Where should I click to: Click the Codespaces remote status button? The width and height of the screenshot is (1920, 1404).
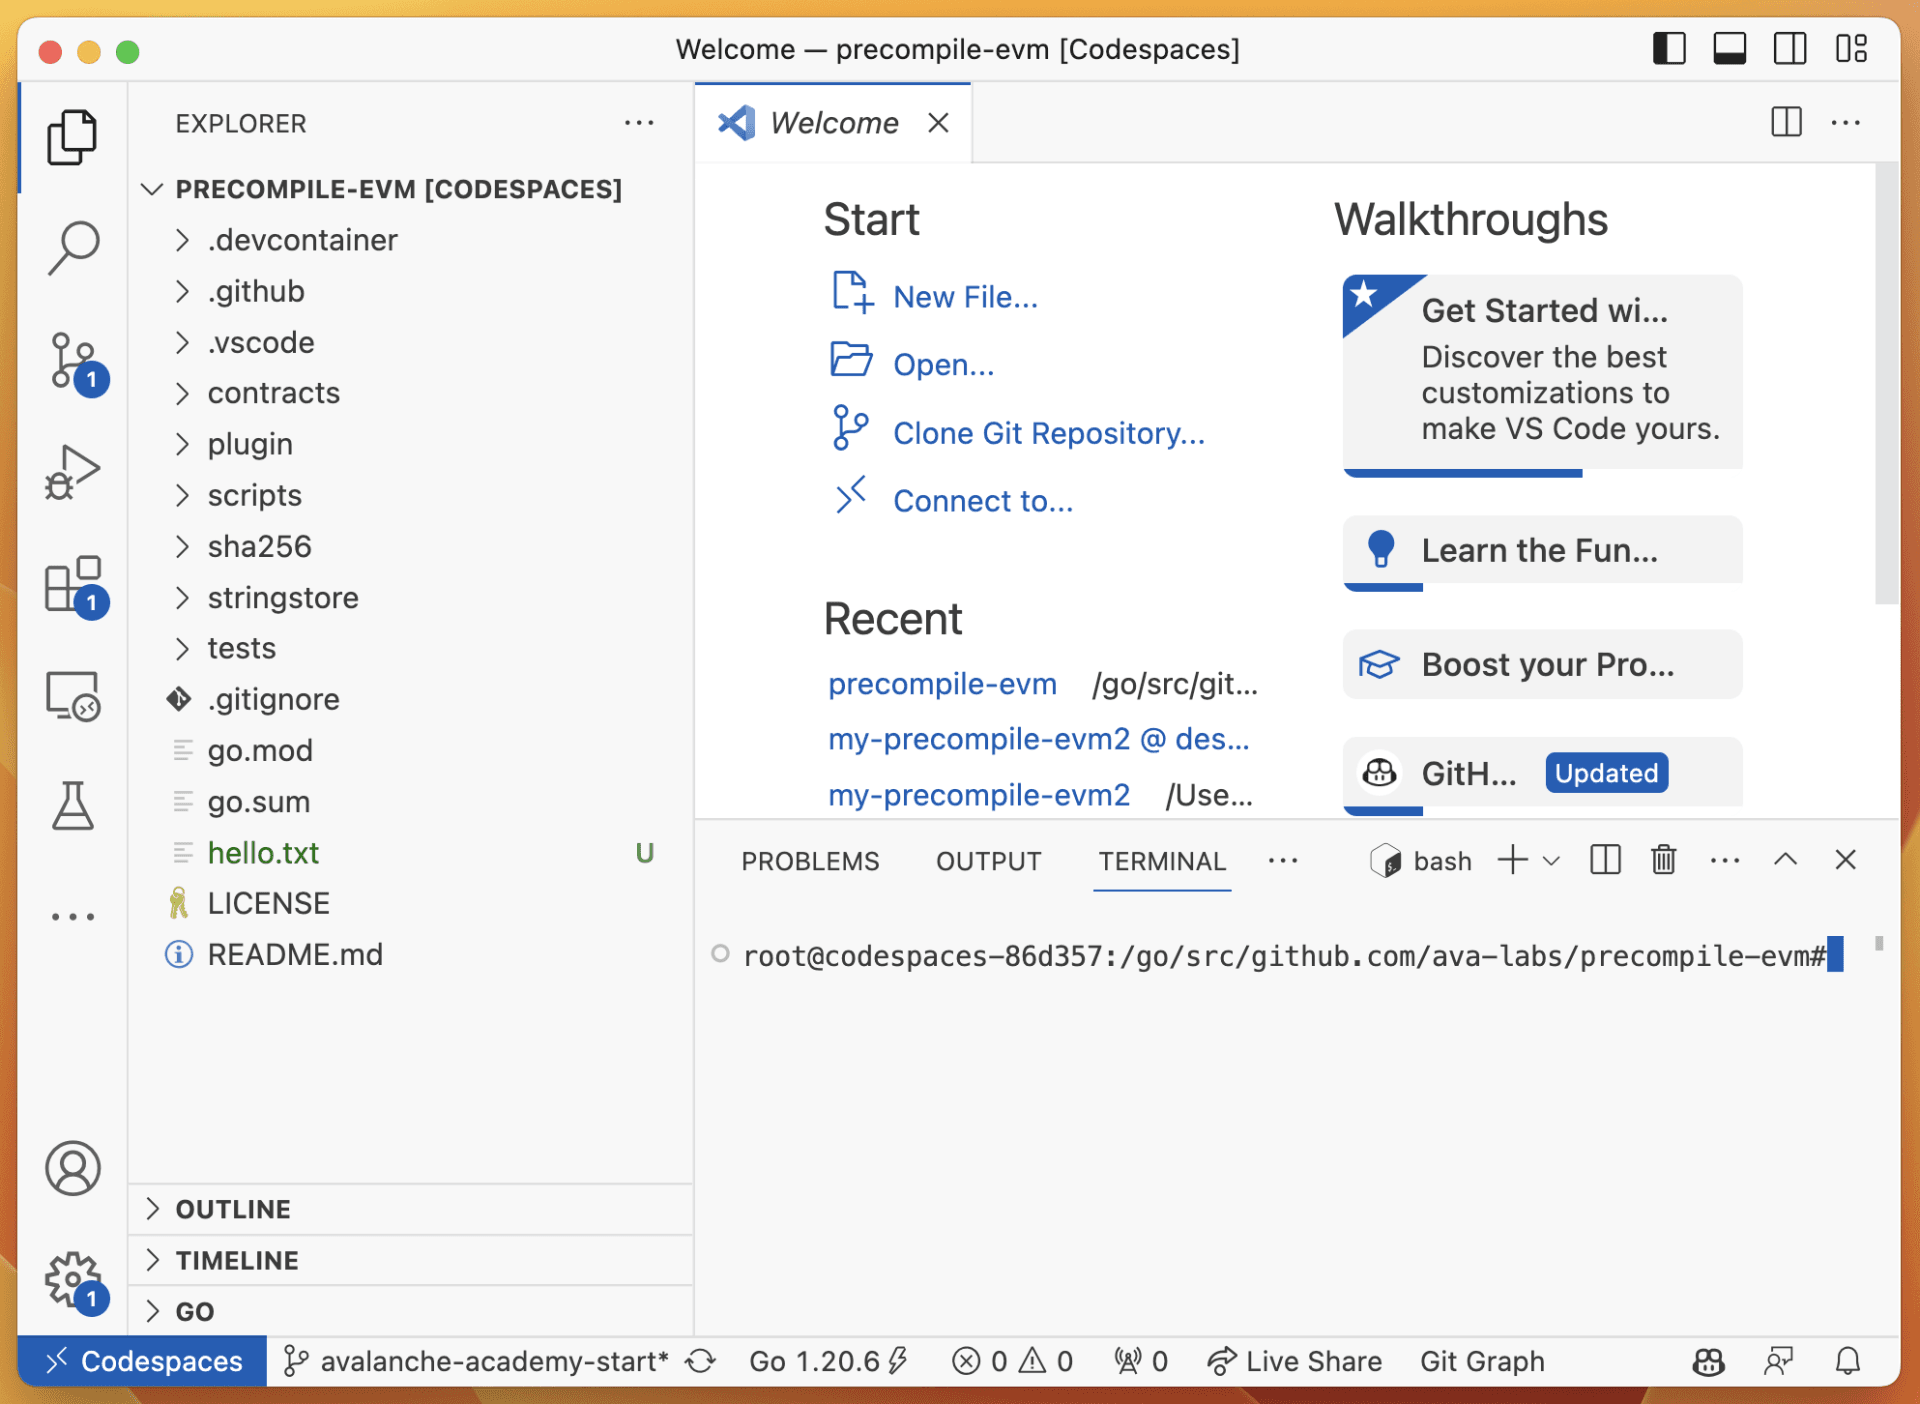coord(142,1361)
